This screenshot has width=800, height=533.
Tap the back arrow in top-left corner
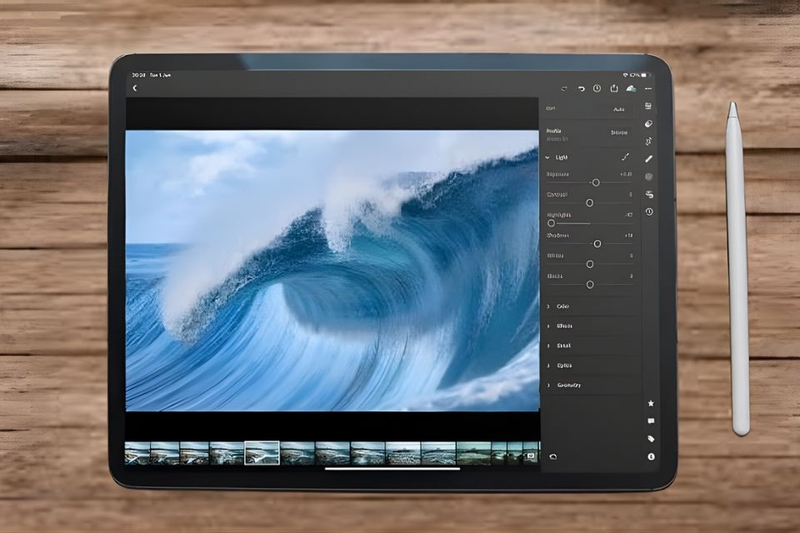[135, 88]
